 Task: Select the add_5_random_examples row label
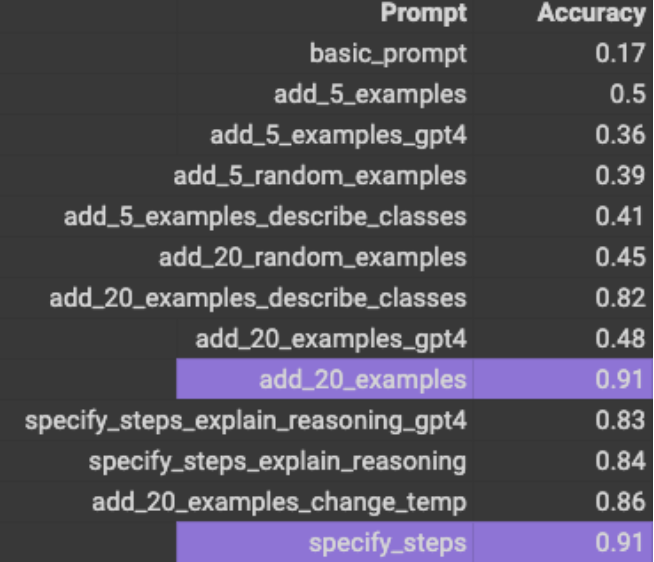coord(320,176)
